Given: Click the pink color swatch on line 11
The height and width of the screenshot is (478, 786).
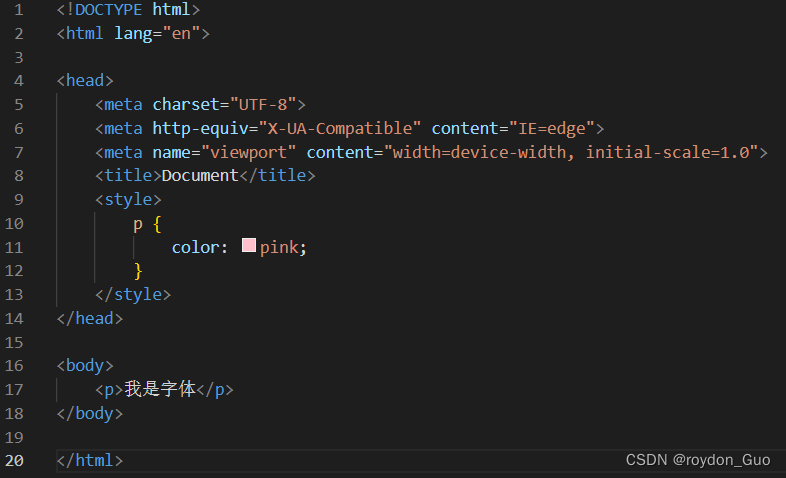Looking at the screenshot, I should [249, 245].
